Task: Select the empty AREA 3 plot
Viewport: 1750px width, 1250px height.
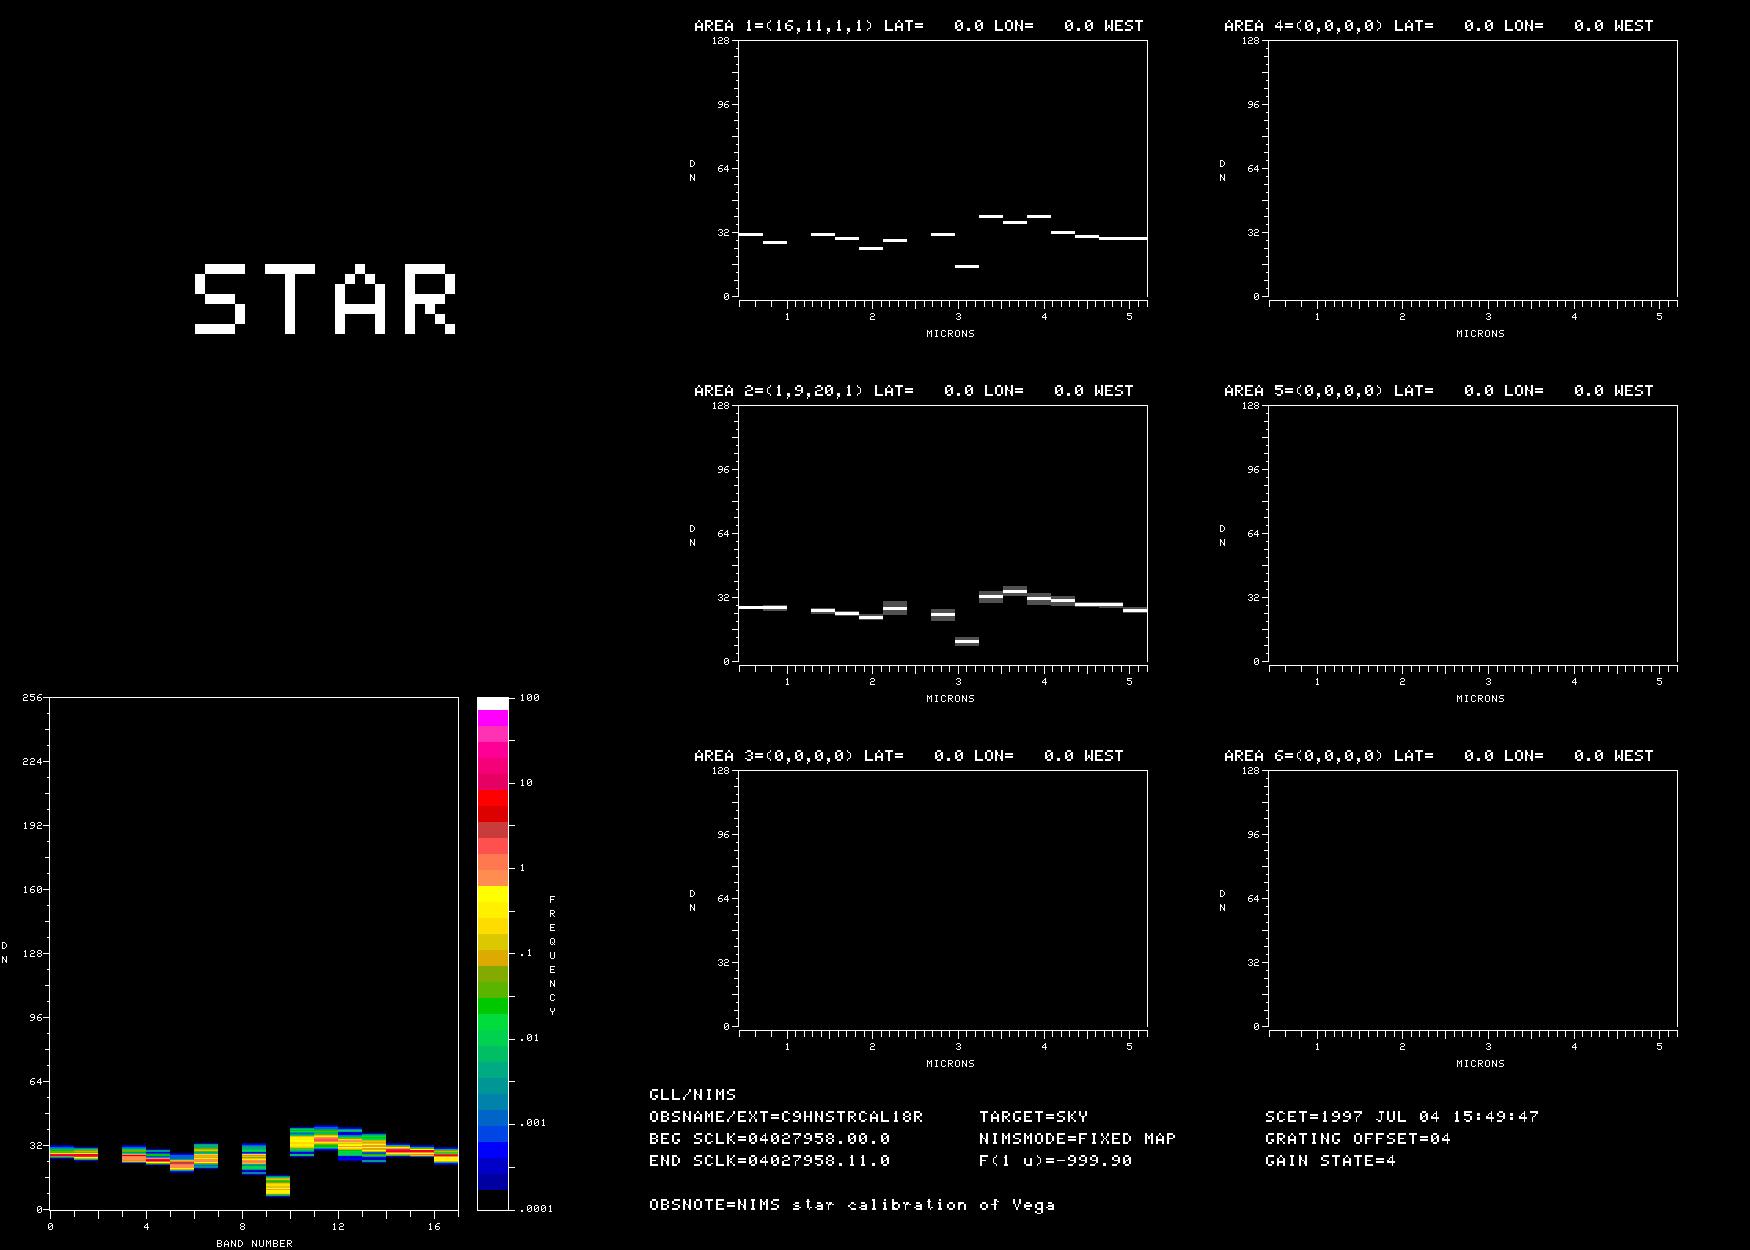Action: (x=943, y=898)
